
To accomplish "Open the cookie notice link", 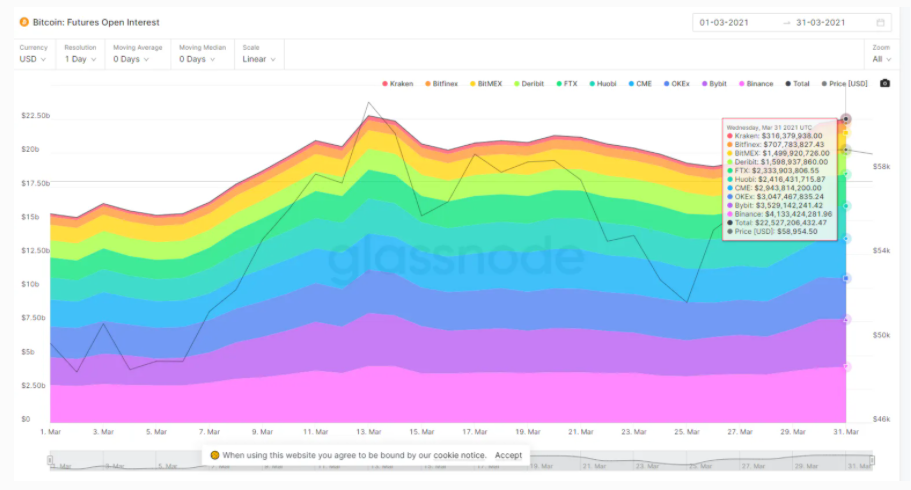I will 459,455.
